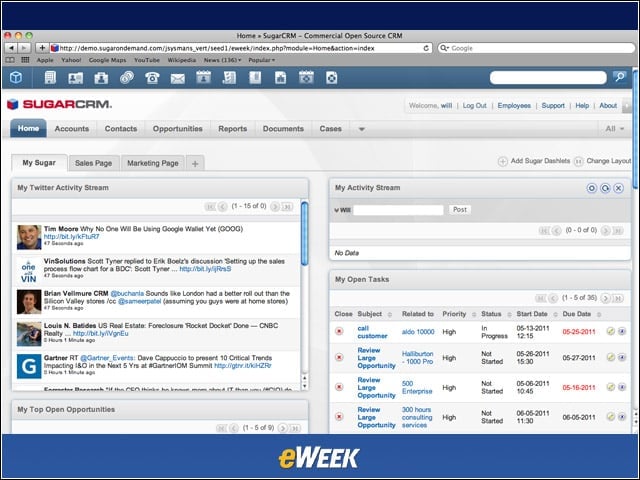Refresh the My Activity Stream dashlet
The image size is (640, 480).
tap(605, 188)
